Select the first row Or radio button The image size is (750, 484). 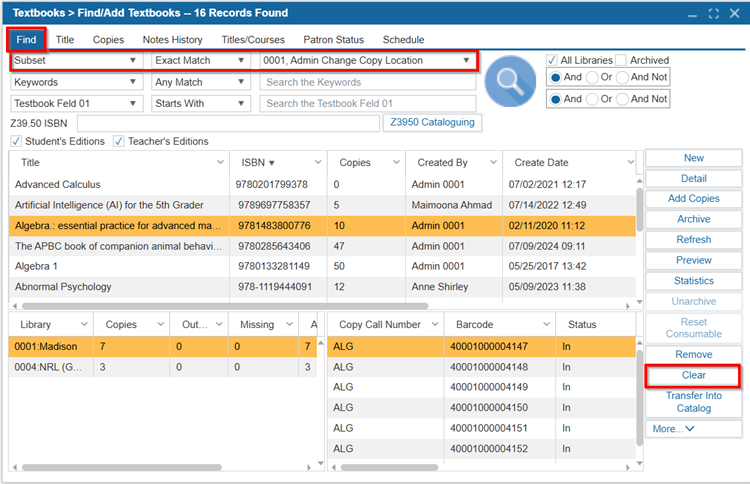(592, 77)
